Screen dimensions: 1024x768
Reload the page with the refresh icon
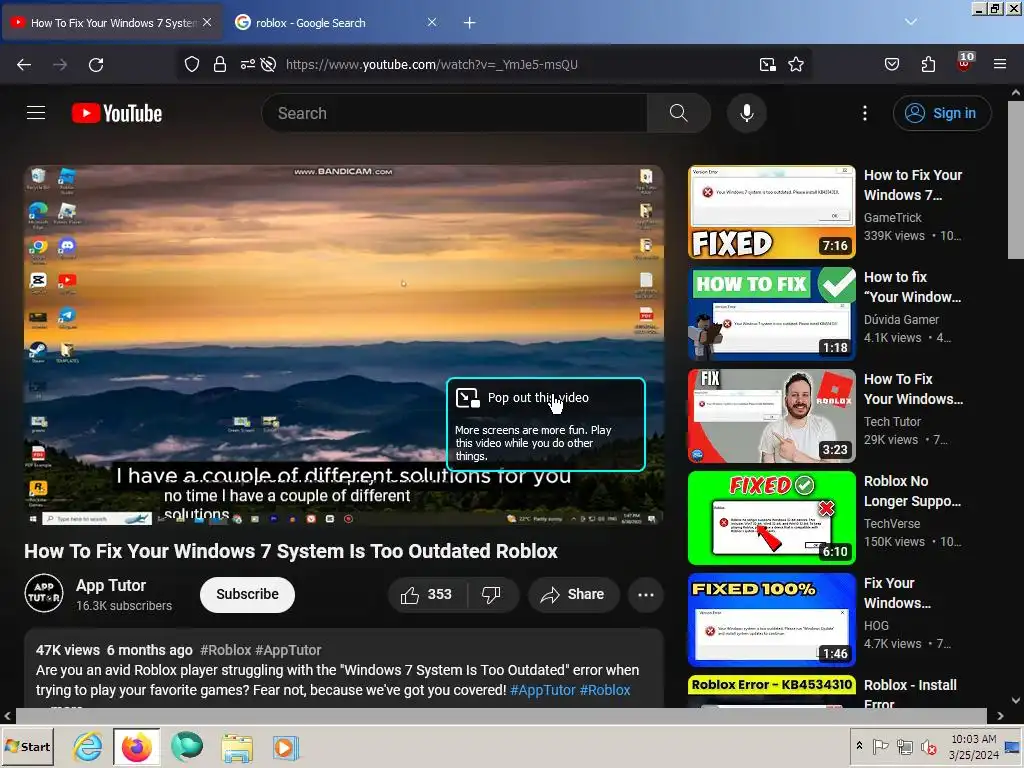pos(96,65)
